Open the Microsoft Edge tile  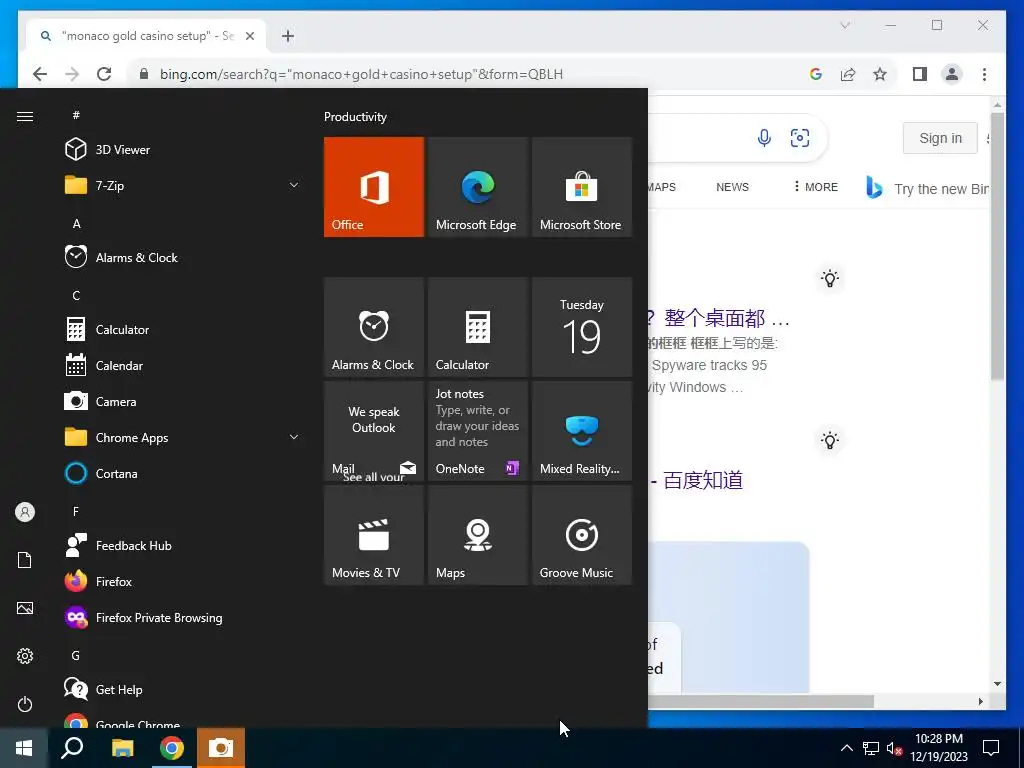click(x=478, y=187)
